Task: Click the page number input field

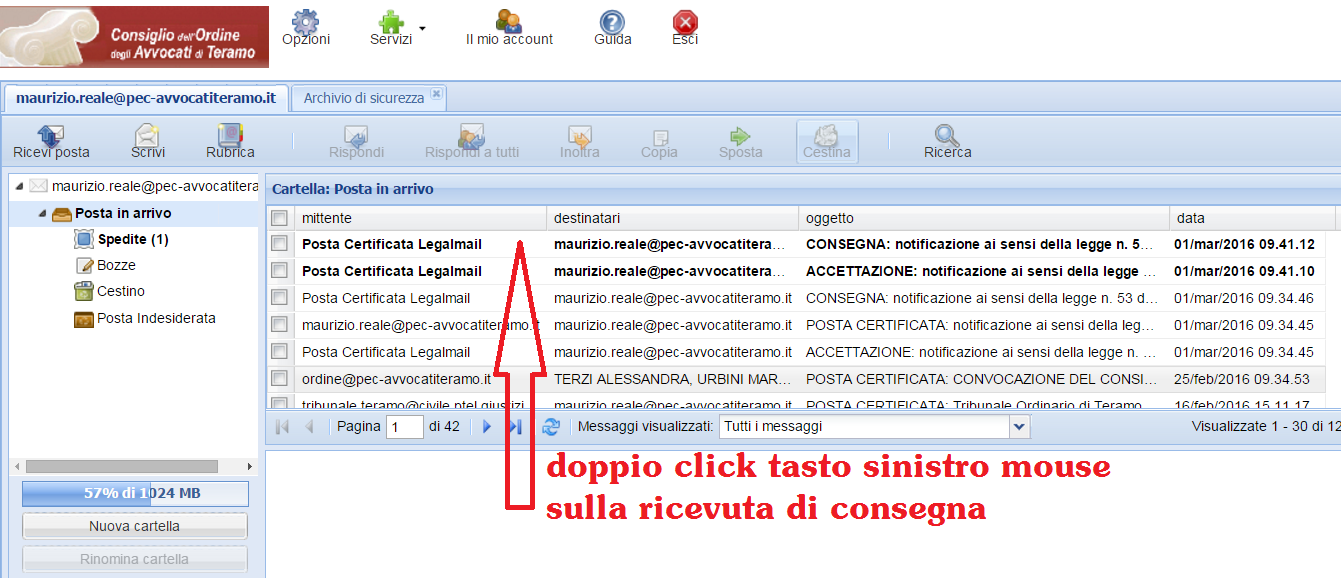Action: [x=405, y=427]
